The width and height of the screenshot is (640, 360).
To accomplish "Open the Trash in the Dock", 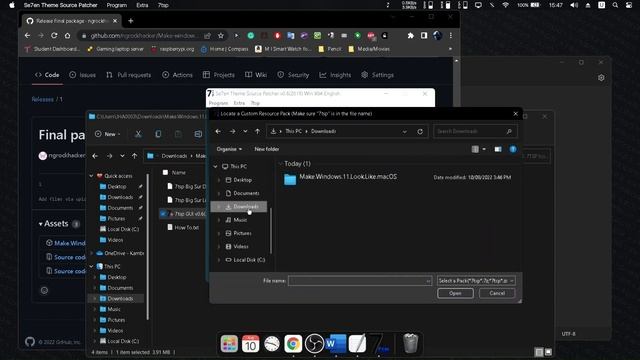I will pos(410,343).
